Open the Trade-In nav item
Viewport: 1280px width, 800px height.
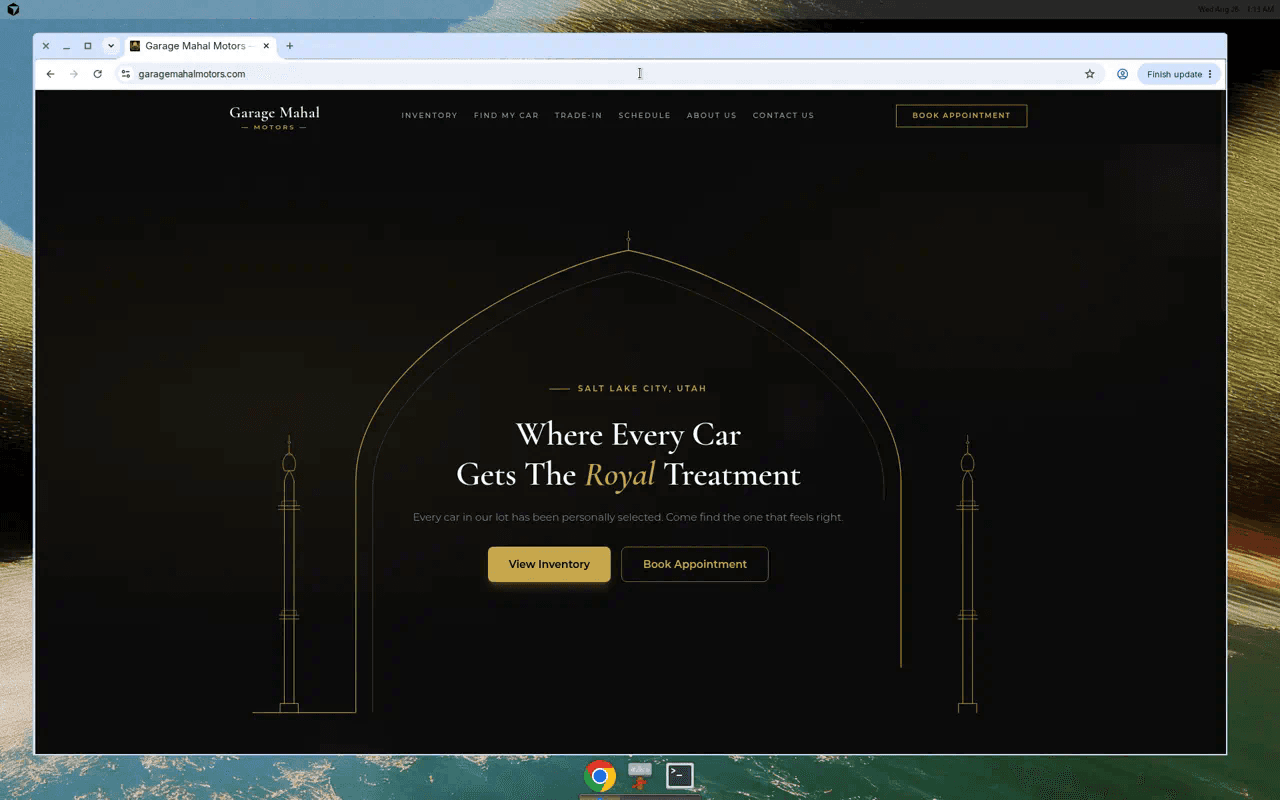[x=578, y=115]
